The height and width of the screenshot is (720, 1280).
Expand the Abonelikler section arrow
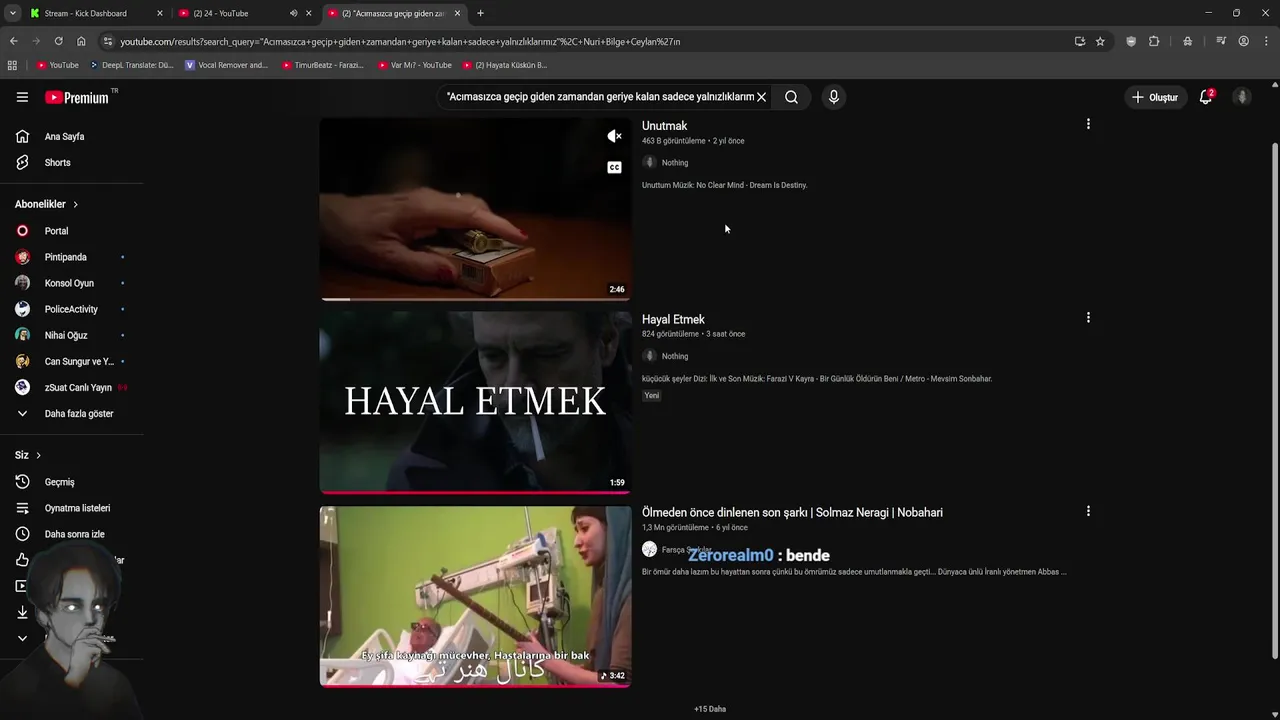75,204
